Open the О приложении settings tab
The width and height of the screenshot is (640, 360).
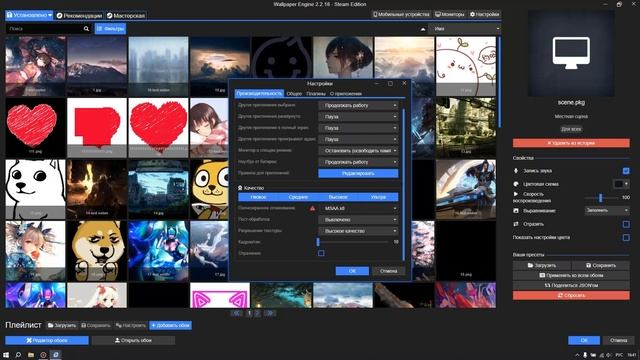point(346,93)
